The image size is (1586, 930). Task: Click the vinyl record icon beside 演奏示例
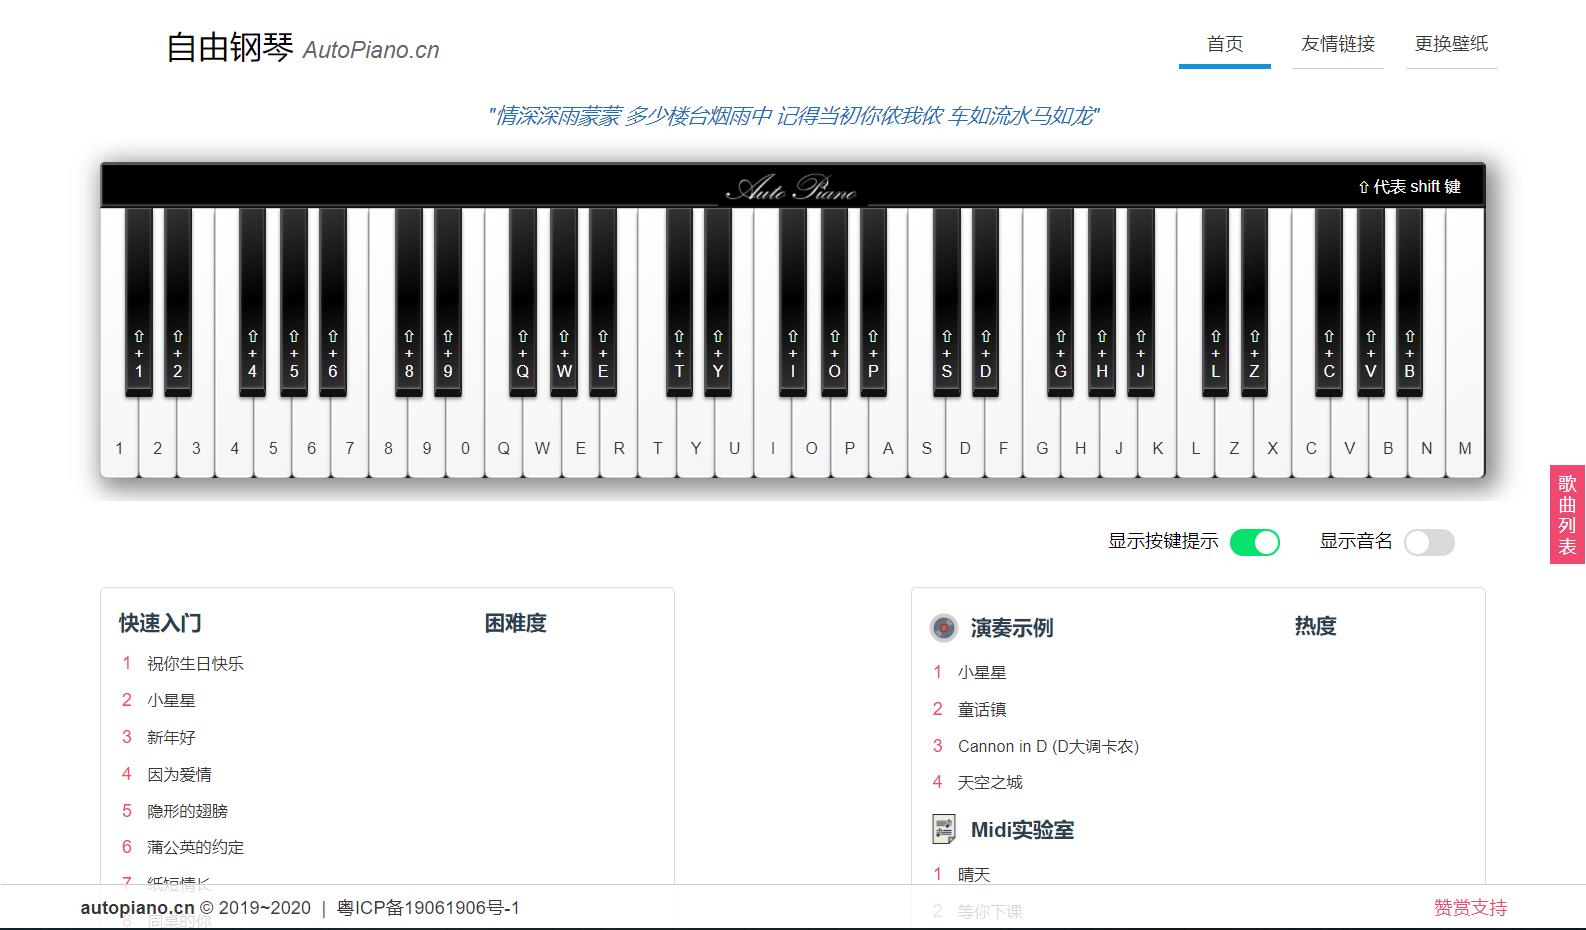point(944,628)
